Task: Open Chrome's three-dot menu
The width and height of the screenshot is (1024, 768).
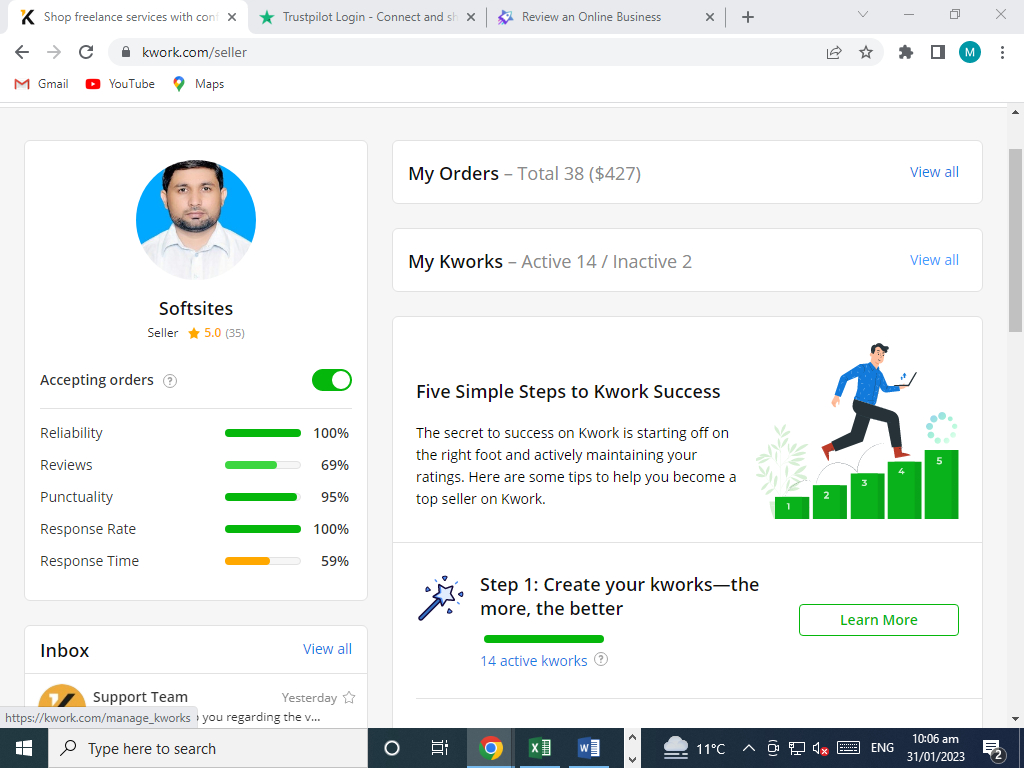Action: tap(1002, 52)
